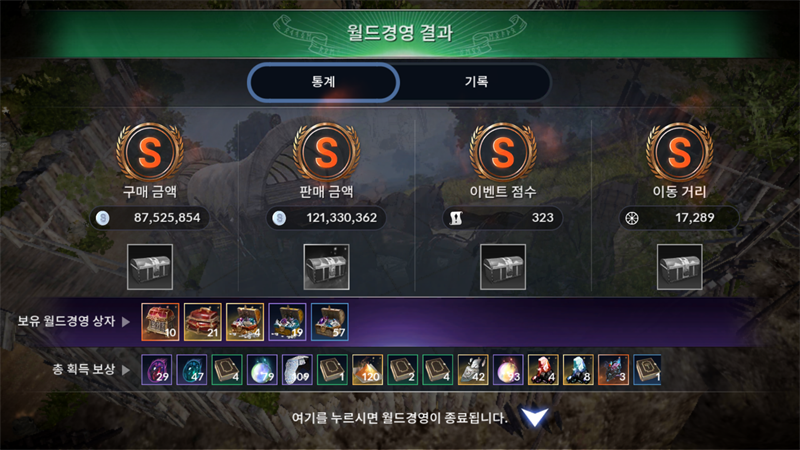Click the golden pile reward with count 120

(x=367, y=369)
